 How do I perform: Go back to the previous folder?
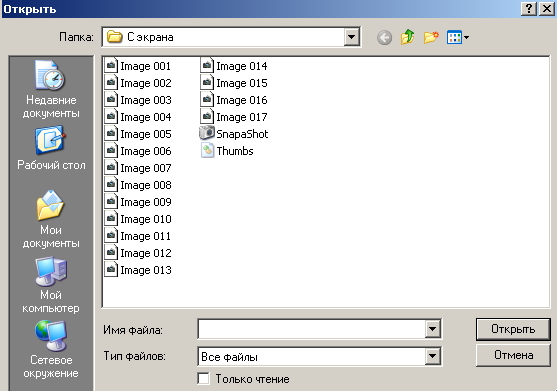coord(384,37)
